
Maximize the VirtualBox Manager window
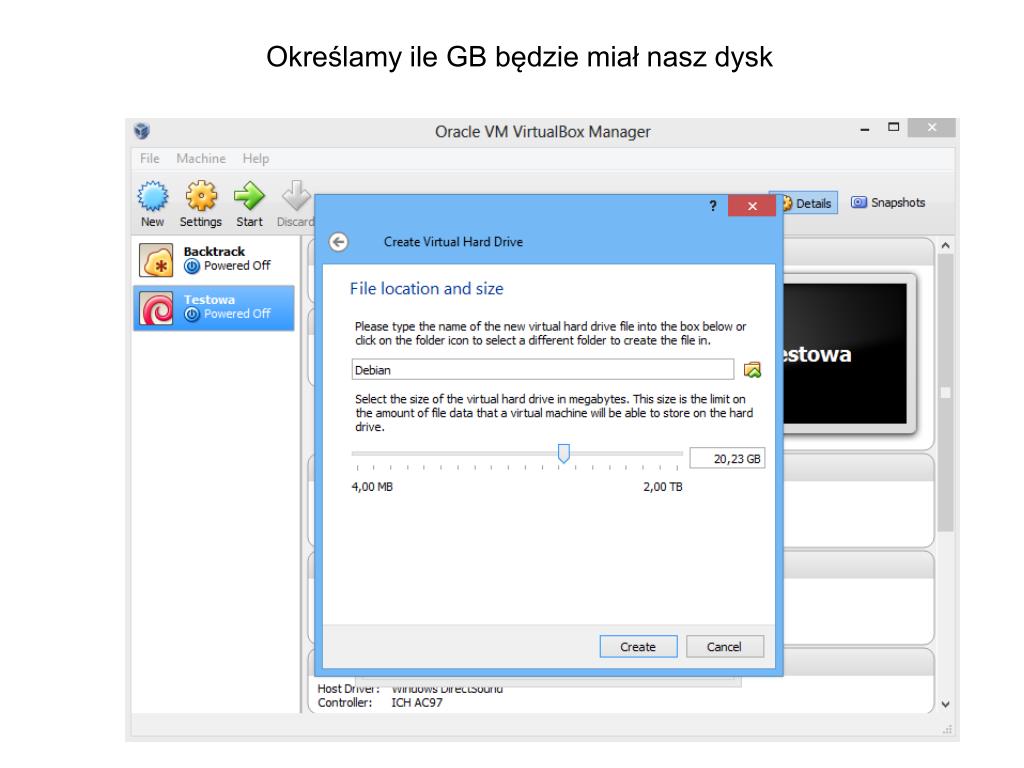[x=893, y=127]
